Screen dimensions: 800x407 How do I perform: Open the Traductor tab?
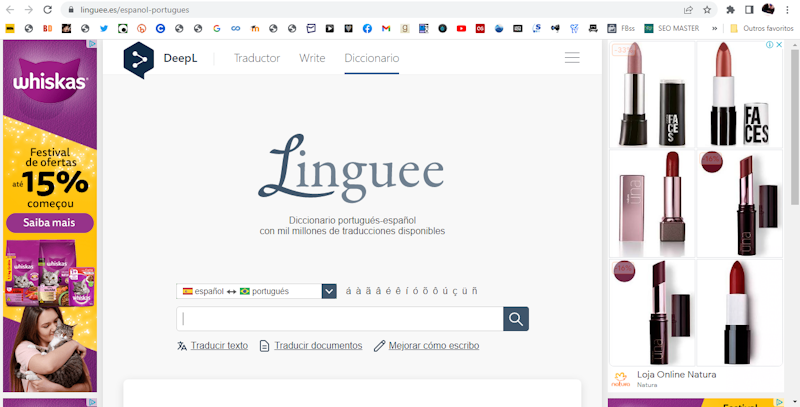pyautogui.click(x=257, y=58)
